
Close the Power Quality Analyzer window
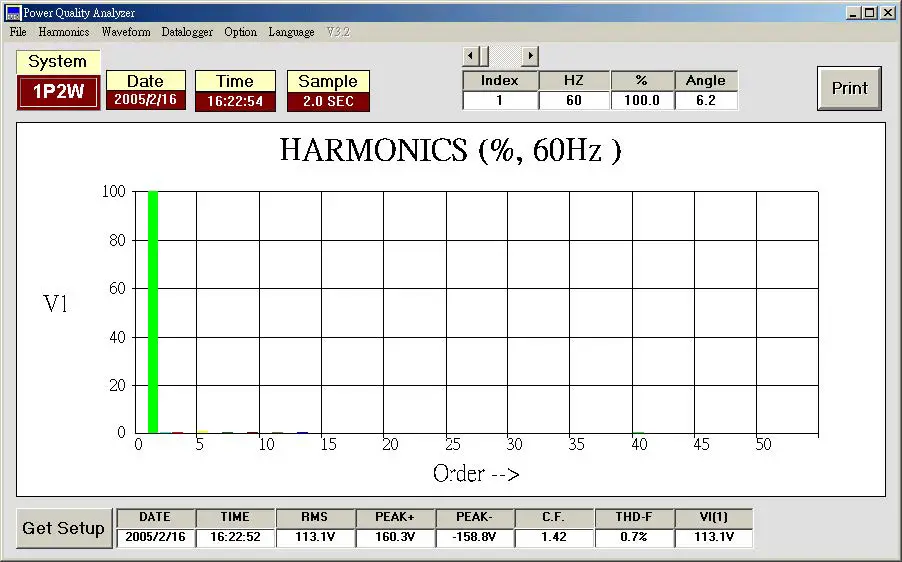(x=888, y=13)
